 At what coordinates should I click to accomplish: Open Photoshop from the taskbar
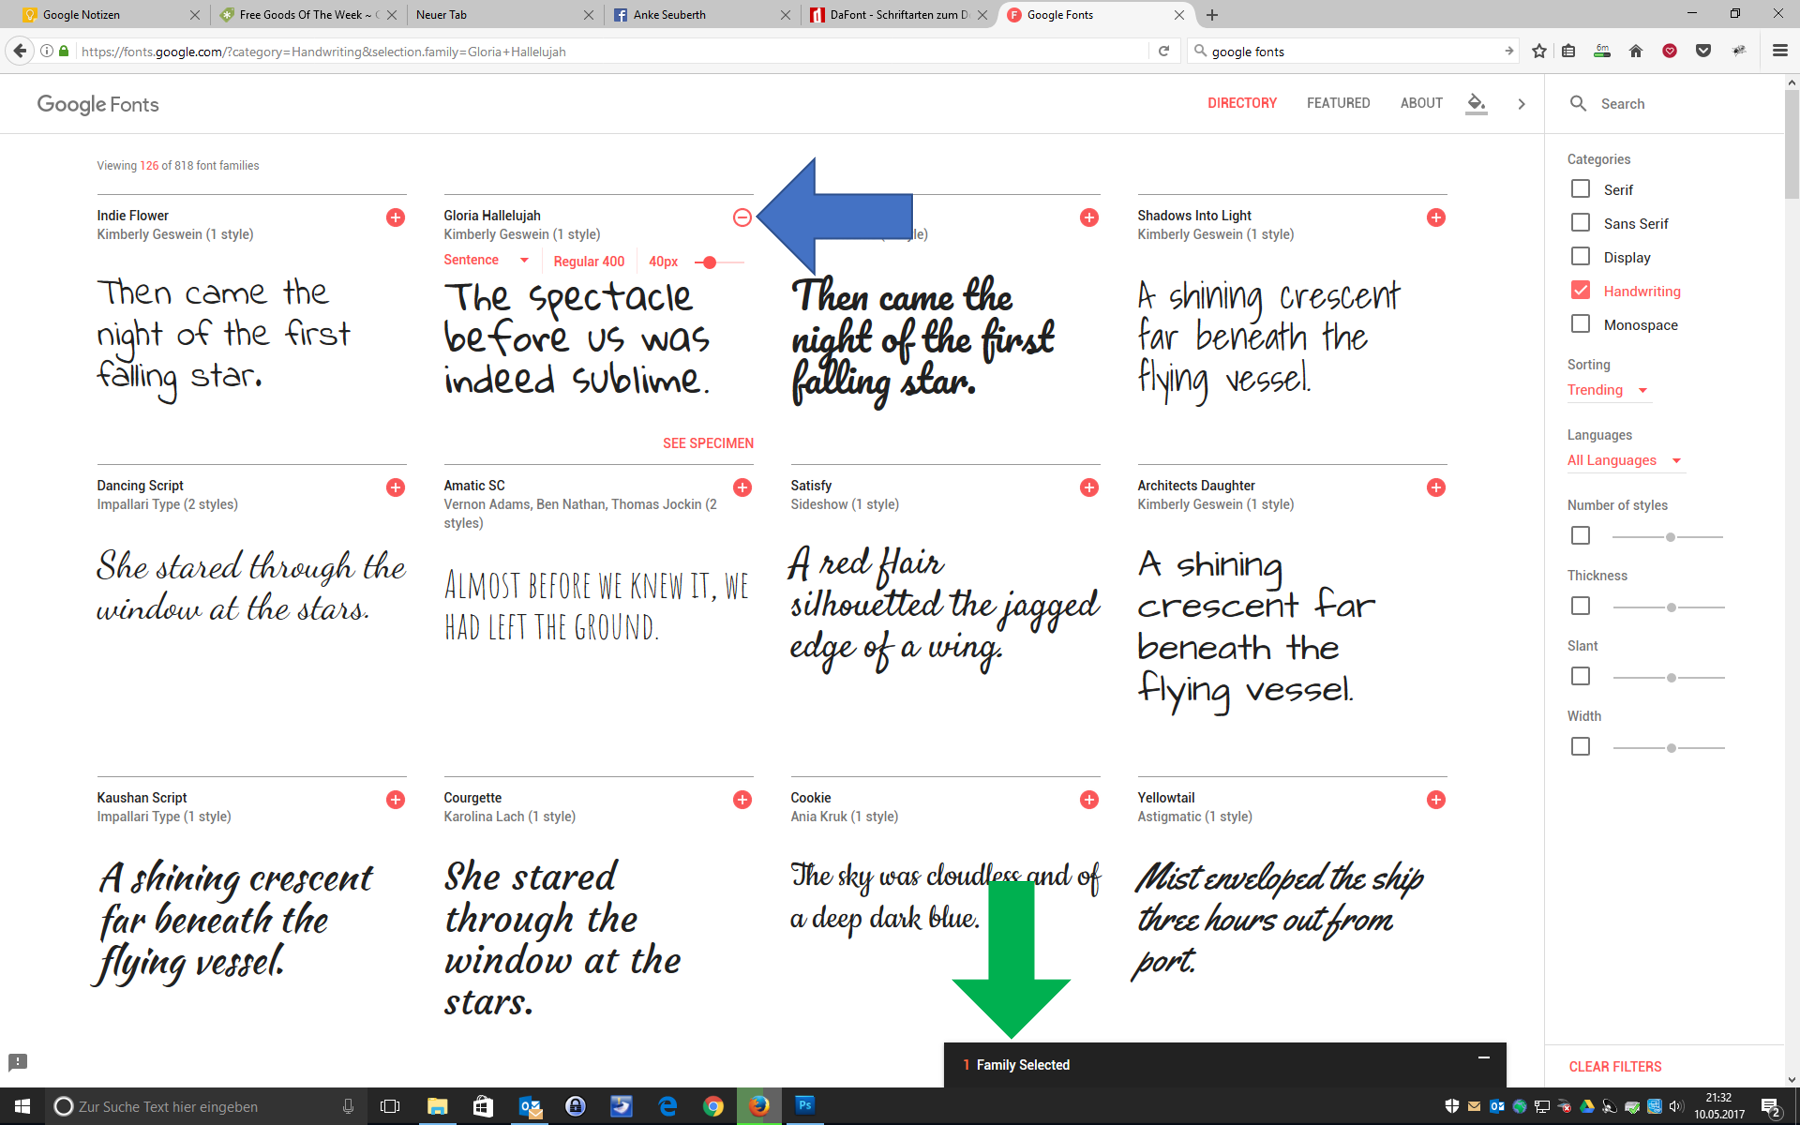[x=805, y=1105]
